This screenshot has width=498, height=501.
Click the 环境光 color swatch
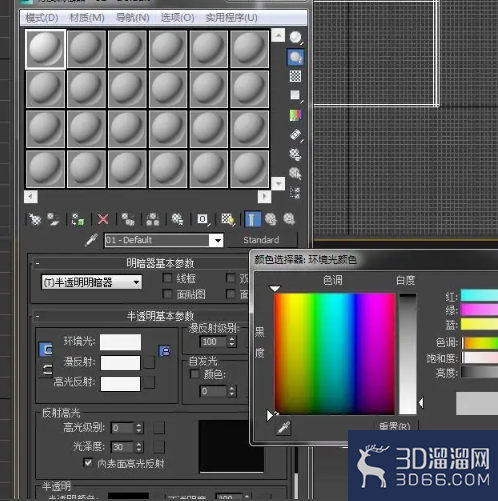tap(120, 342)
